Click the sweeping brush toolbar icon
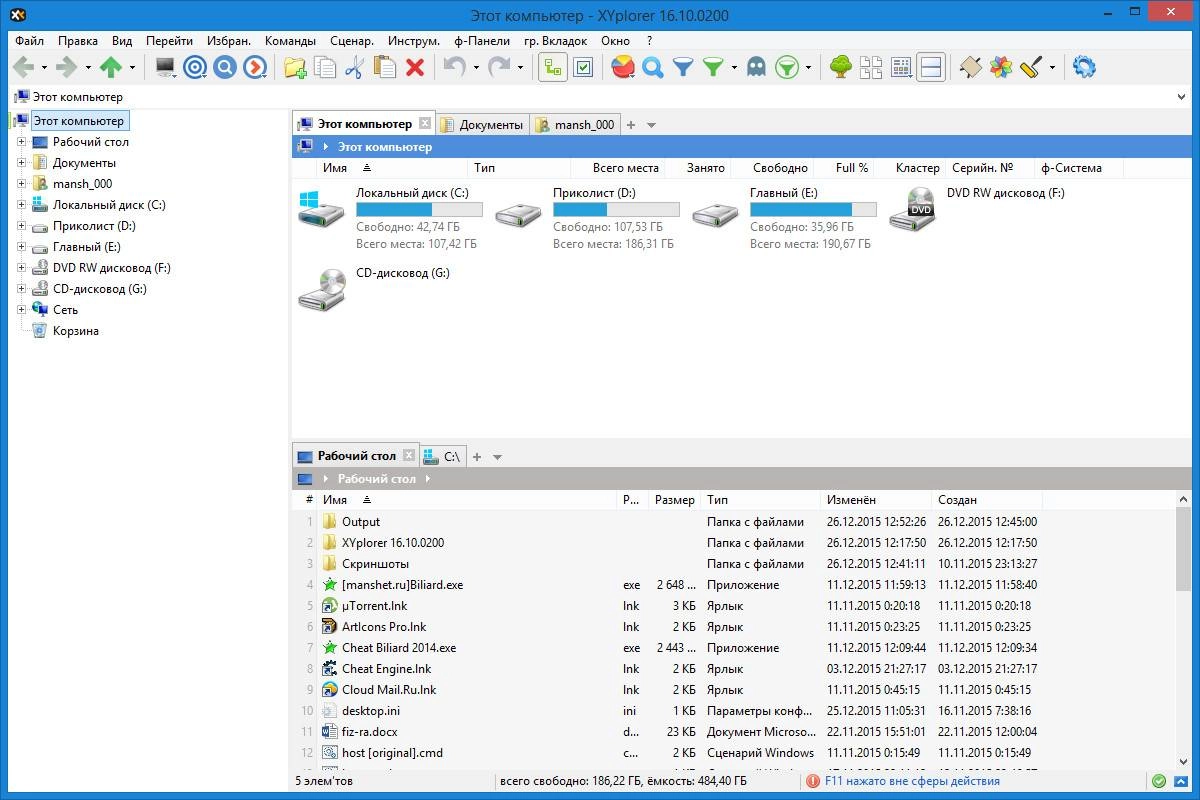1200x800 pixels. (x=971, y=67)
